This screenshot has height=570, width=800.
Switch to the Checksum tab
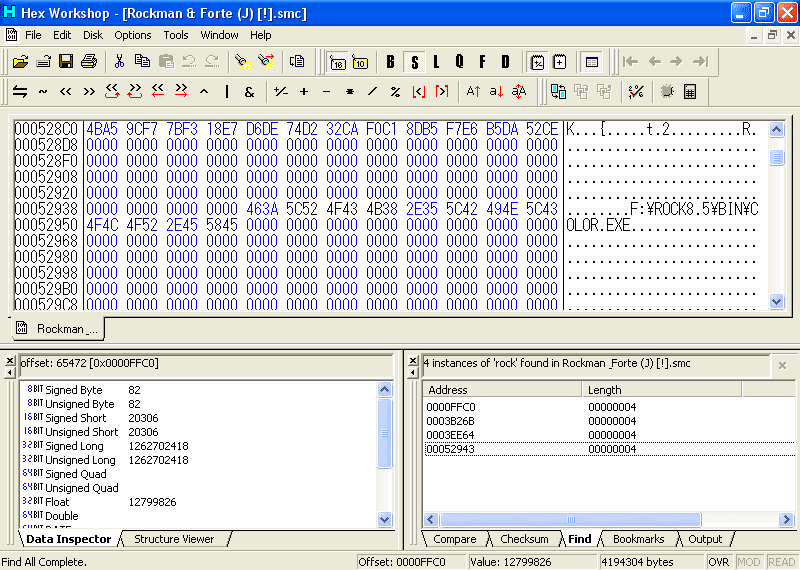(524, 539)
